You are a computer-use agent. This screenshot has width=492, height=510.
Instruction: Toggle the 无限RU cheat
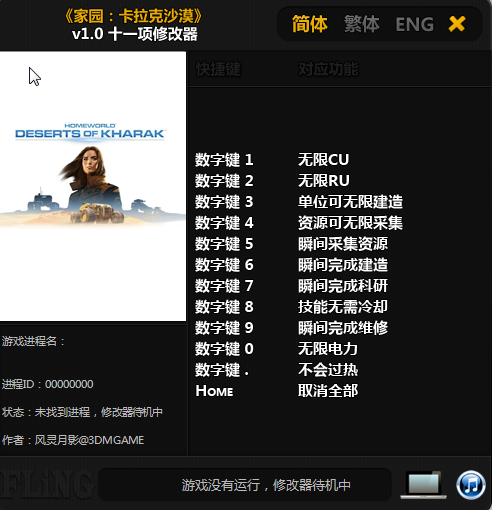(323, 181)
